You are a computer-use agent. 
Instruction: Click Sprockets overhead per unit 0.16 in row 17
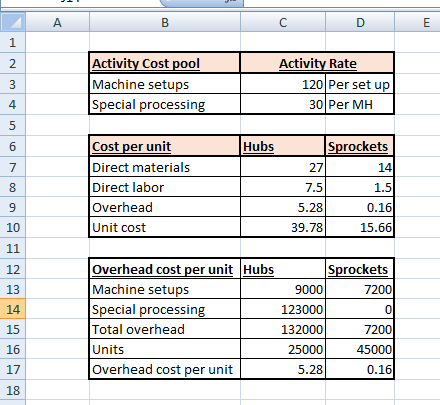(360, 369)
